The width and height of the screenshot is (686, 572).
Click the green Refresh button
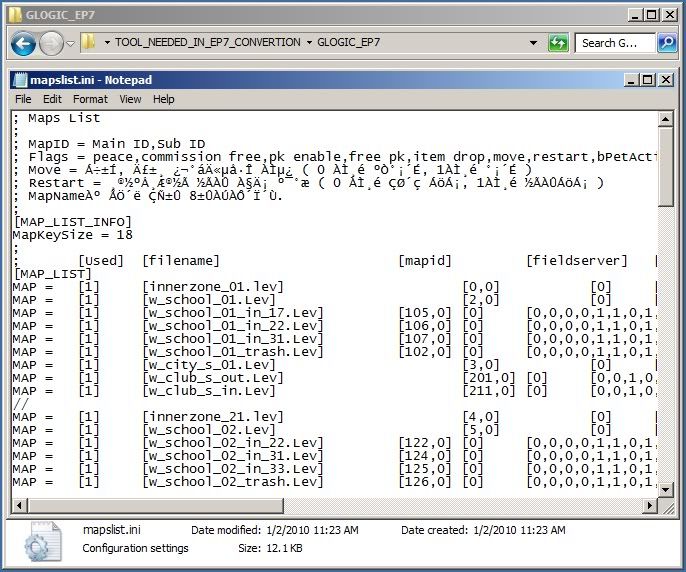(558, 43)
